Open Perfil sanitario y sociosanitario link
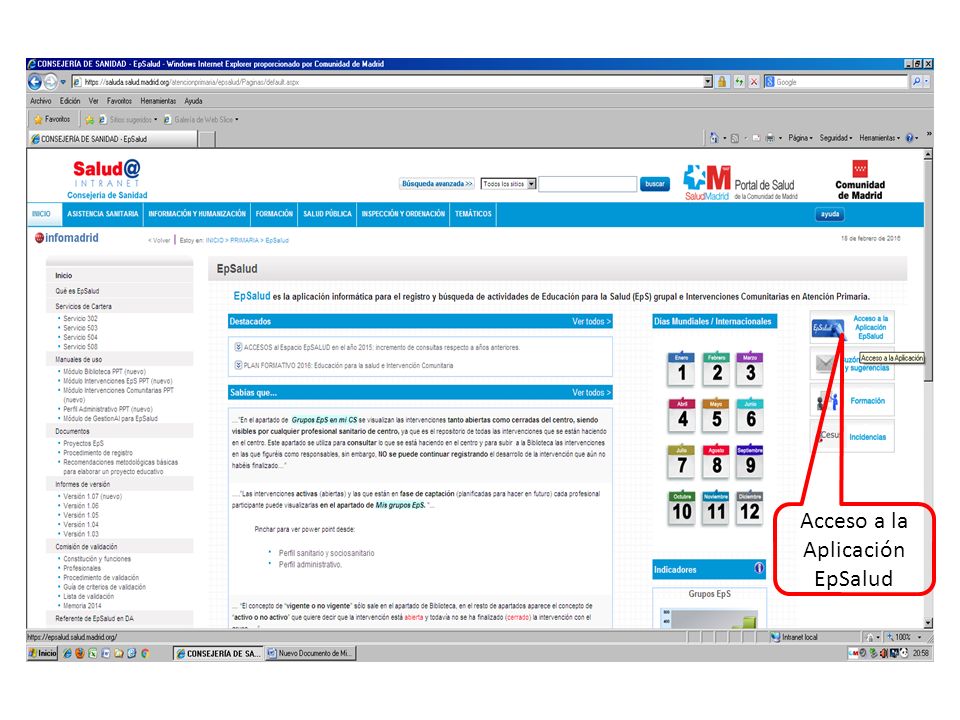Image resolution: width=960 pixels, height=720 pixels. [326, 553]
